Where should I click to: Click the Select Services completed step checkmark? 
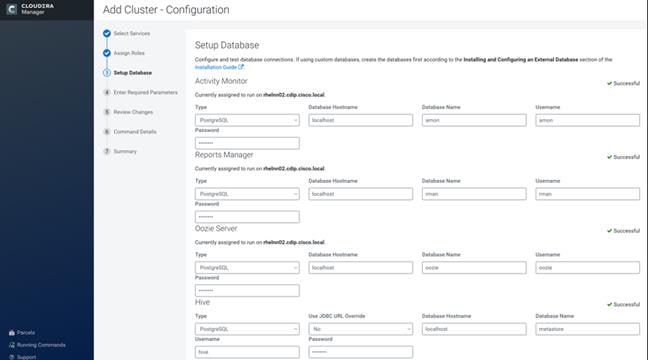107,33
